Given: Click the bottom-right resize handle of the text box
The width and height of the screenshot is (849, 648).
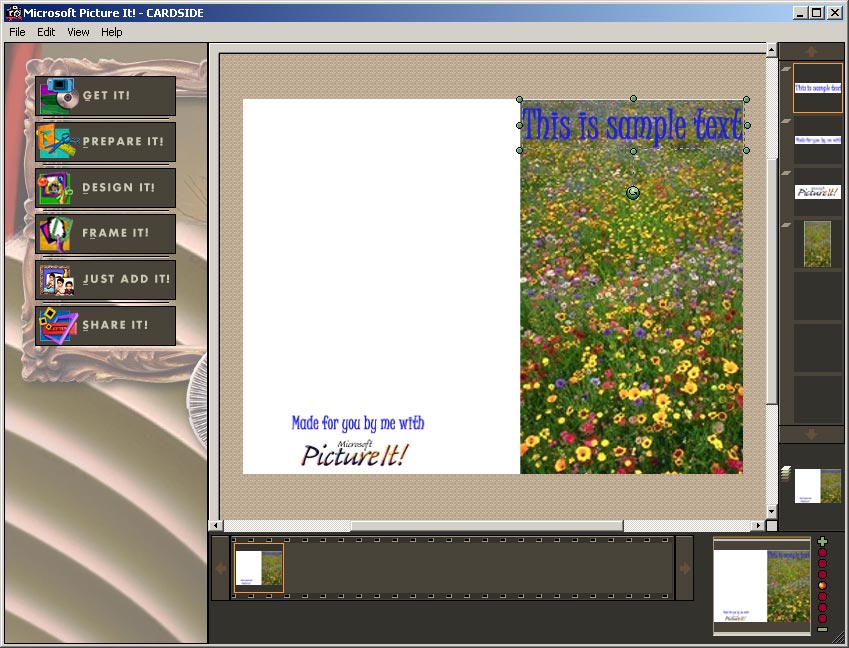Looking at the screenshot, I should click(747, 150).
